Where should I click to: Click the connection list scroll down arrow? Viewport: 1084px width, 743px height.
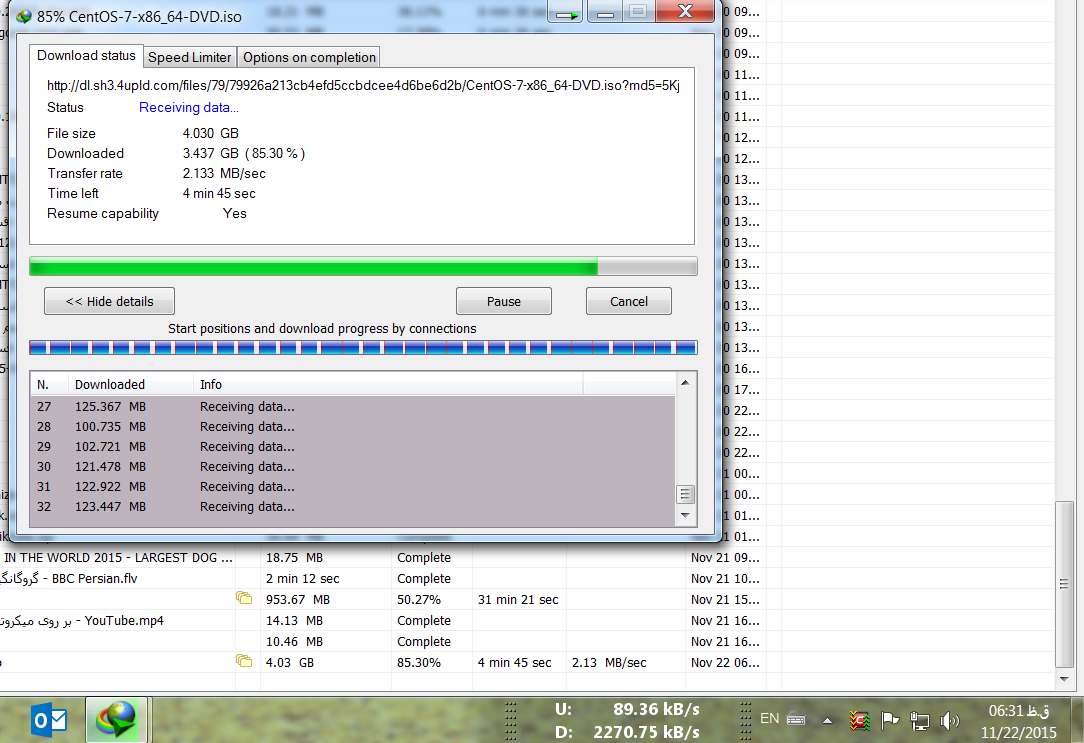point(685,515)
